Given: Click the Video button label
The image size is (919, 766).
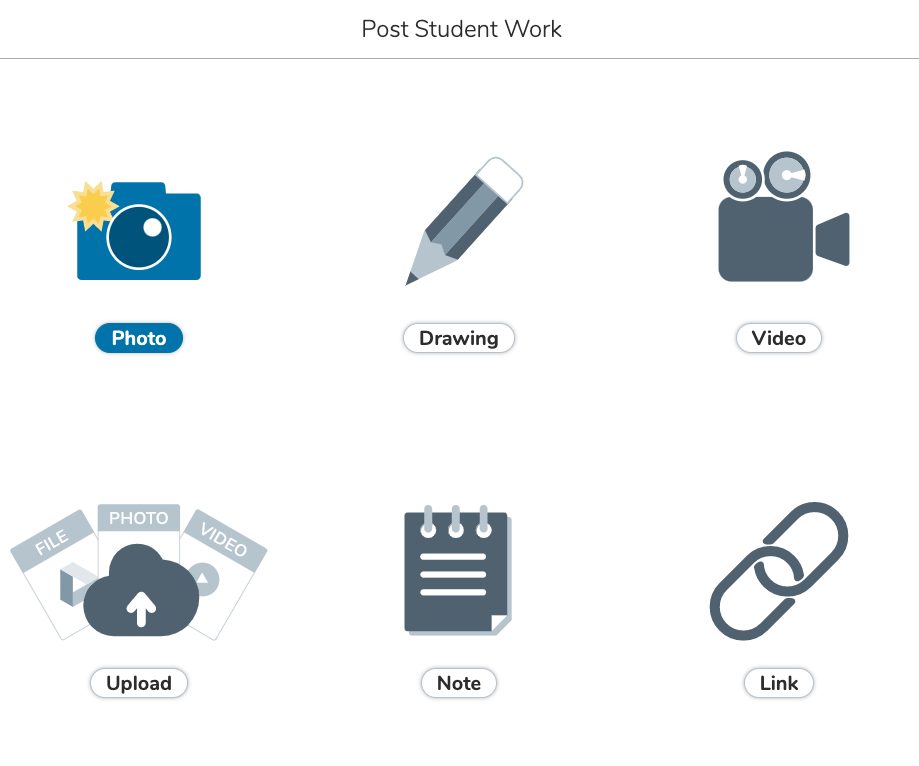Looking at the screenshot, I should pyautogui.click(x=779, y=338).
